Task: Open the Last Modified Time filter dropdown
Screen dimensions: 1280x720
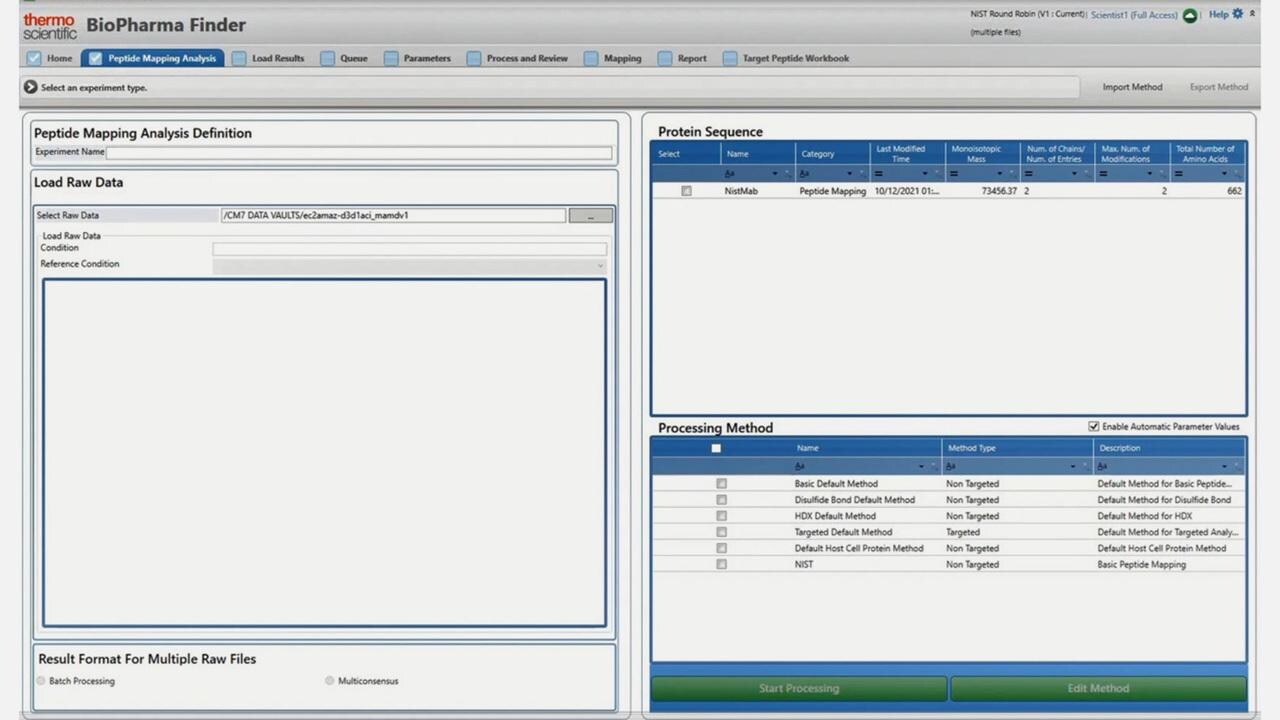Action: 925,174
